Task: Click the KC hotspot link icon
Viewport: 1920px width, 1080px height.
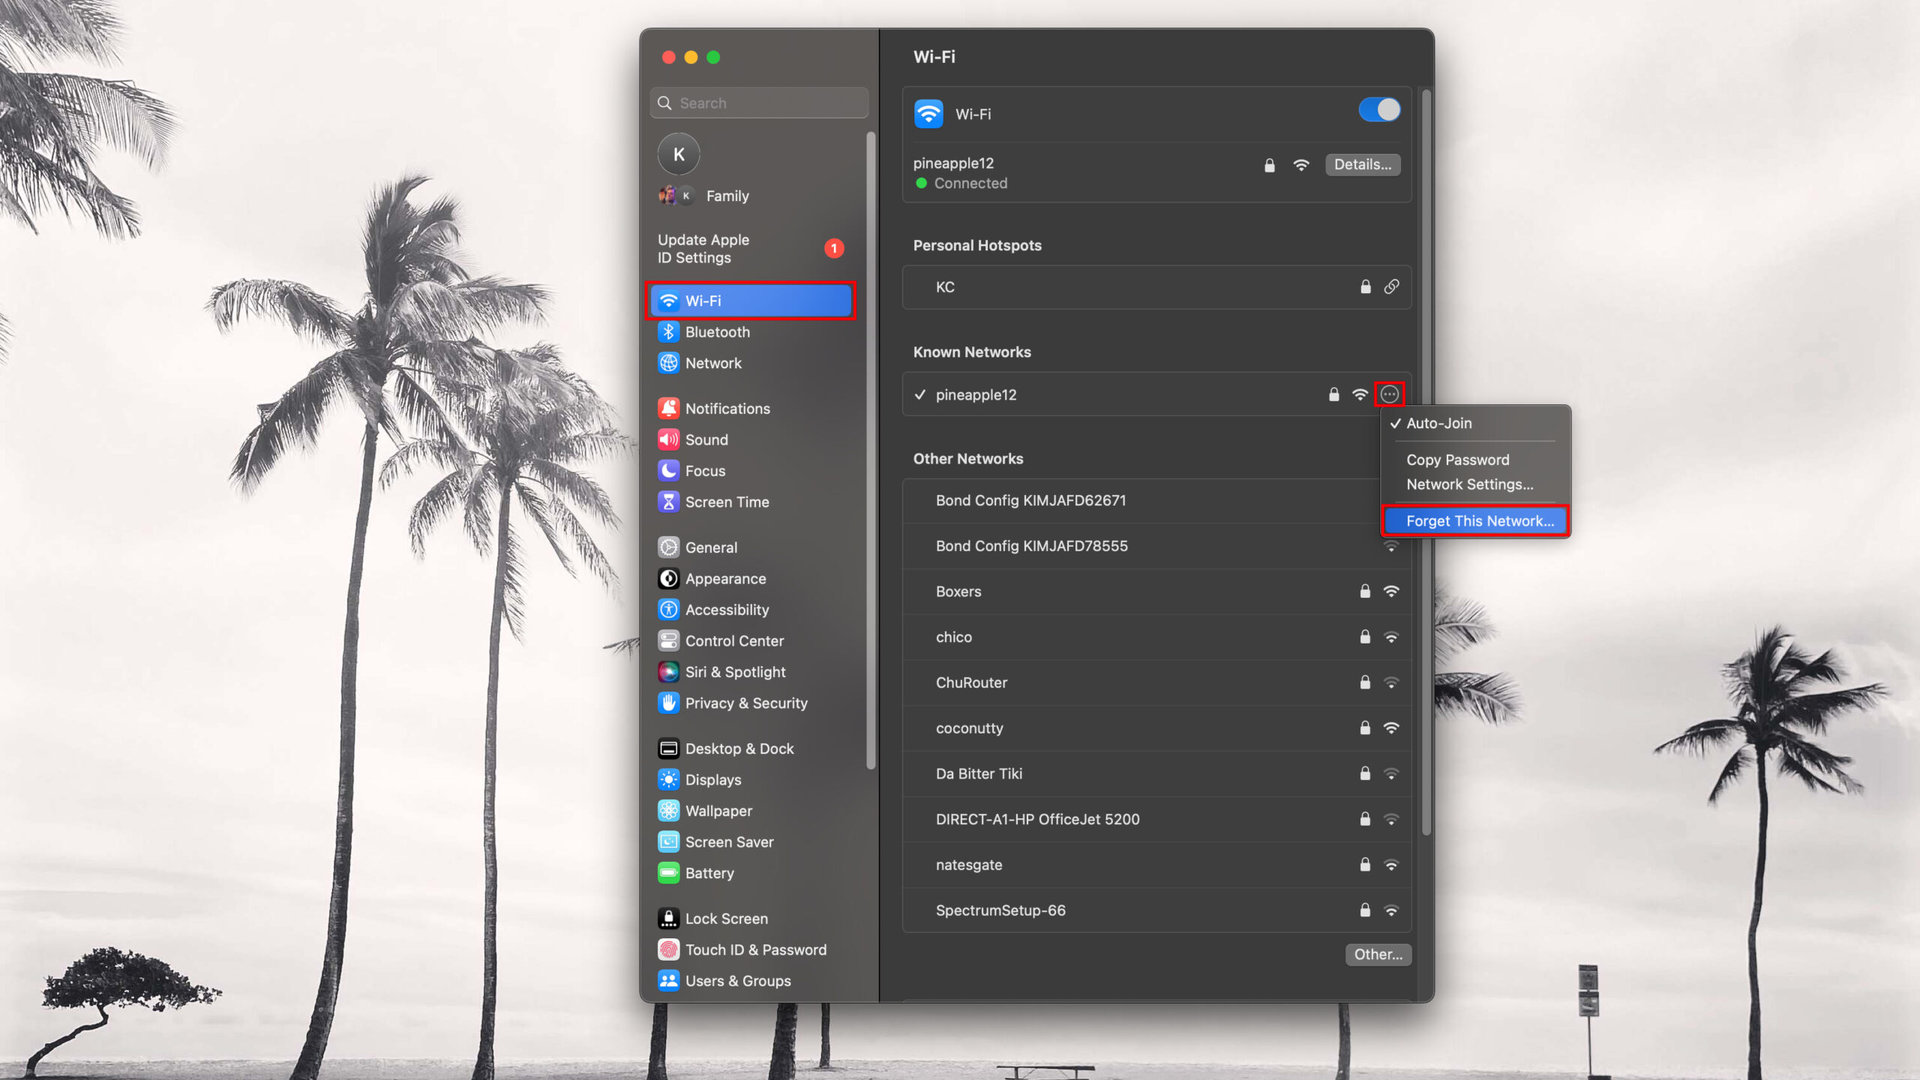Action: tap(1391, 287)
